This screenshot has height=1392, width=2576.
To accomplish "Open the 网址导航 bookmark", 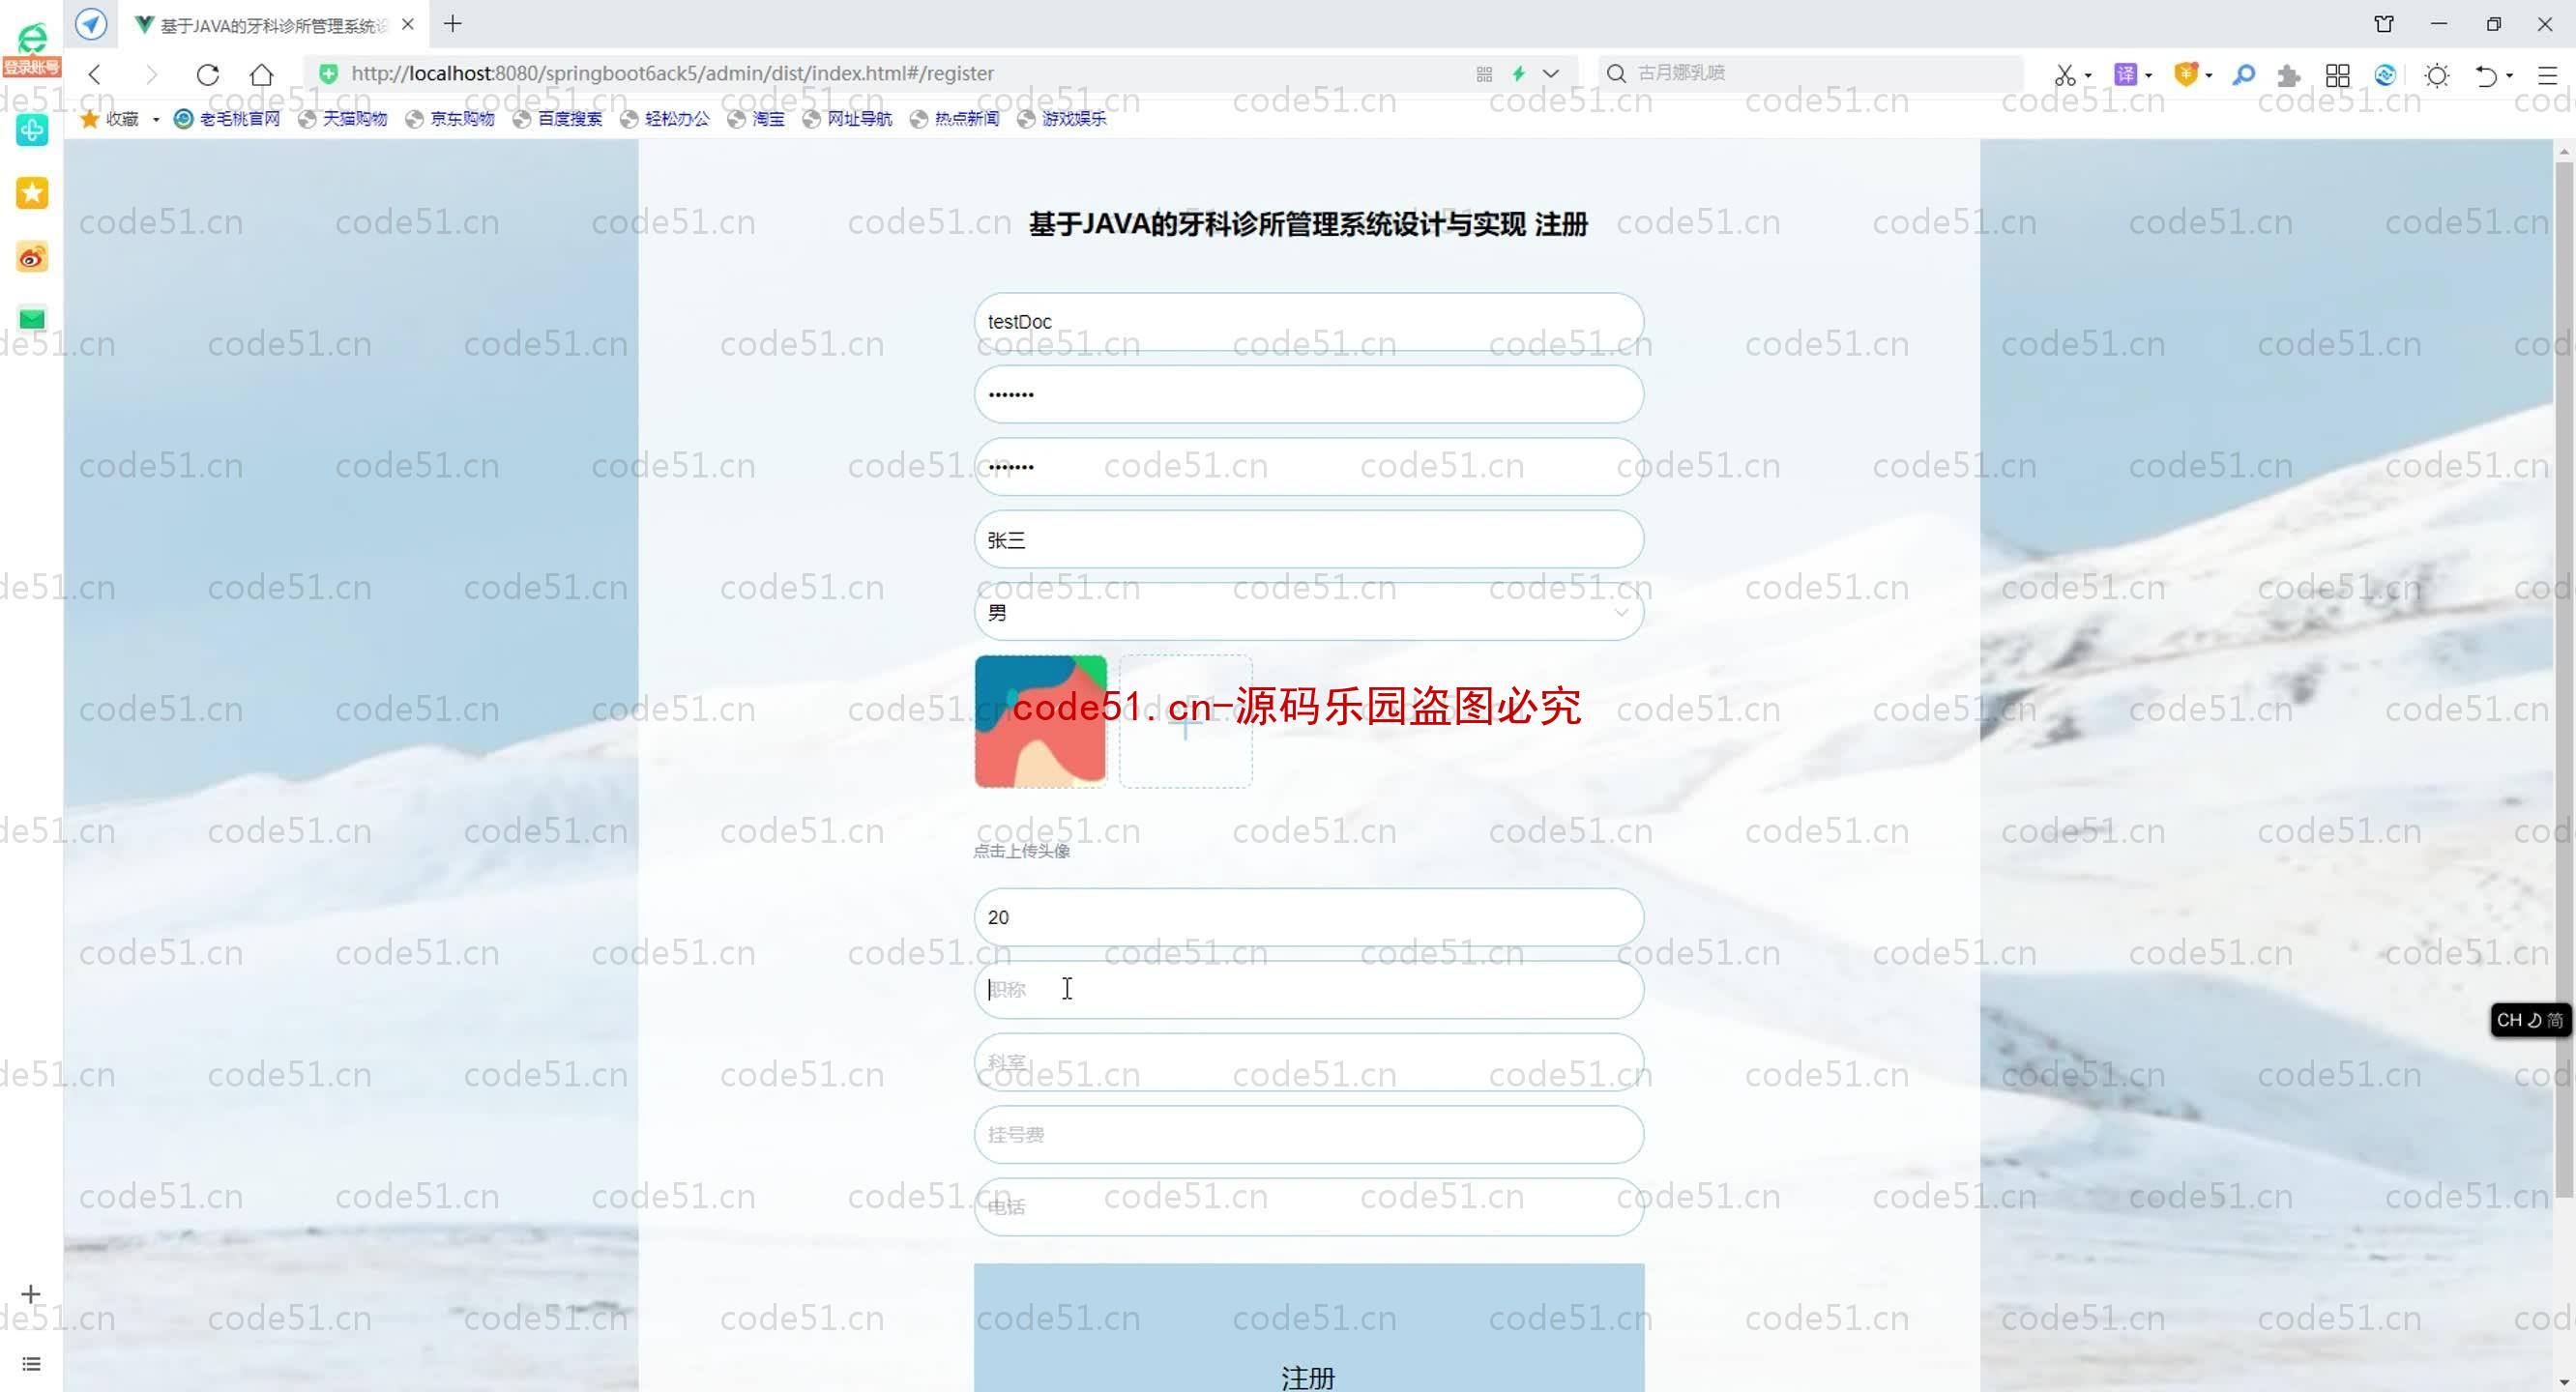I will coord(848,119).
